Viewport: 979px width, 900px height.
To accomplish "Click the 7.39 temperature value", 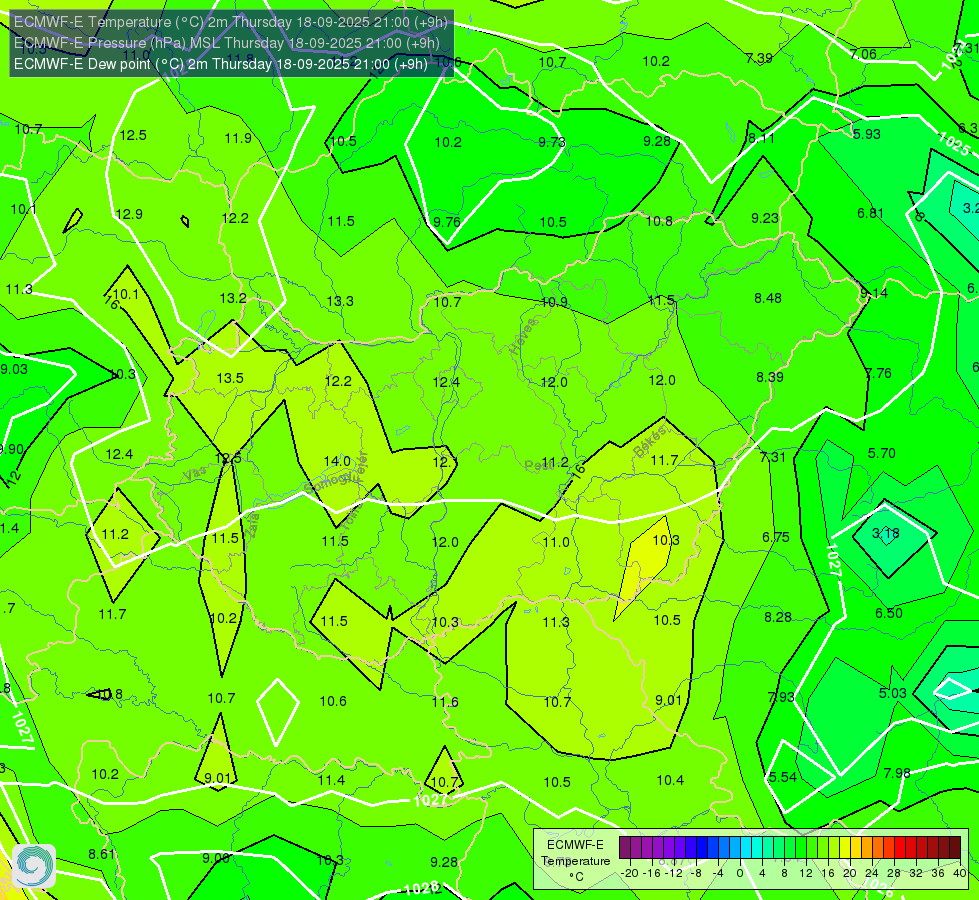I will click(759, 58).
